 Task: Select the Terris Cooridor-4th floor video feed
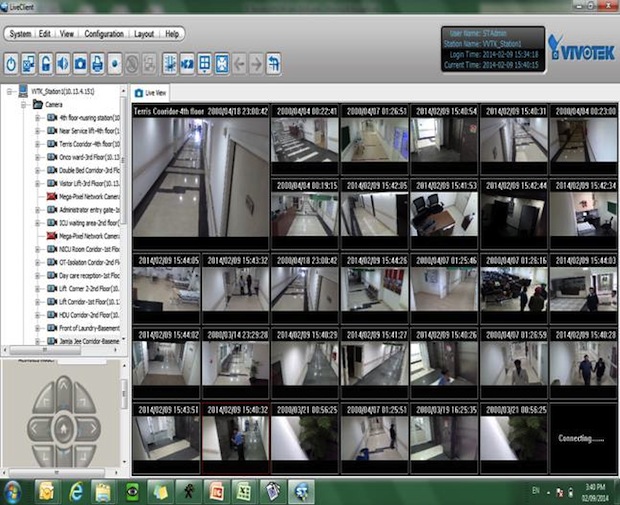click(x=200, y=176)
